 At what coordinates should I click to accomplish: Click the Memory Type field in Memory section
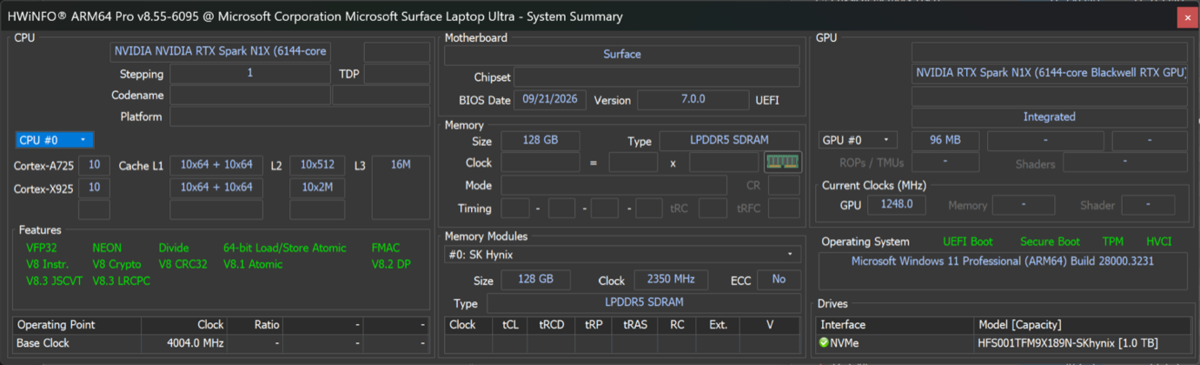point(728,141)
